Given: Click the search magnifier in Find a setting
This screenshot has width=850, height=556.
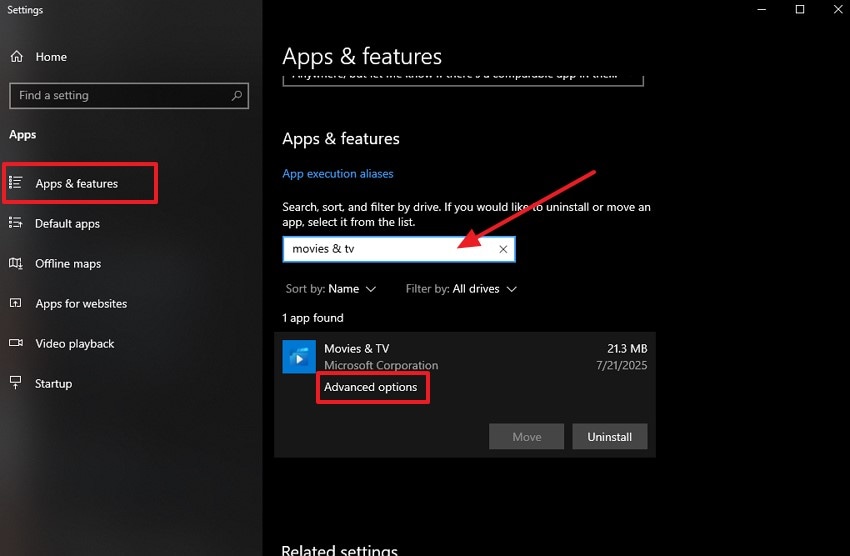Looking at the screenshot, I should (236, 96).
